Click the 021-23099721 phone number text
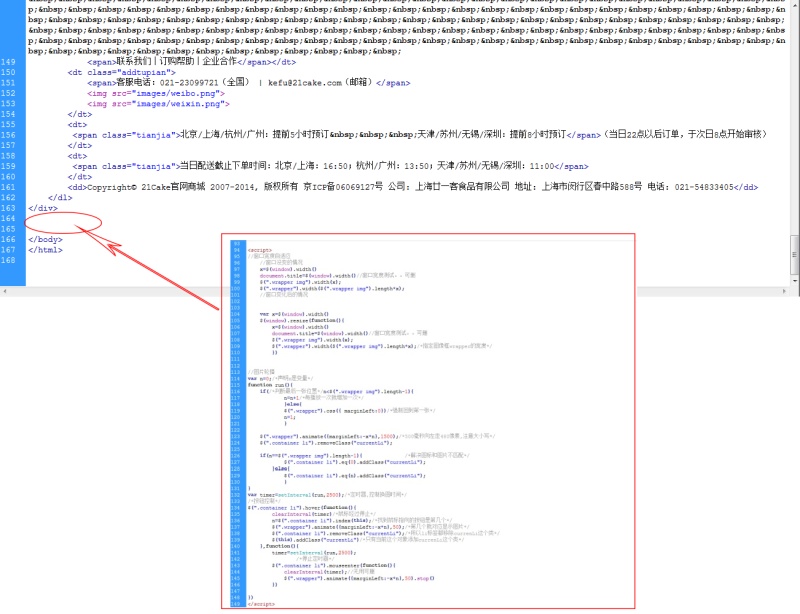The width and height of the screenshot is (800, 614). (x=189, y=83)
